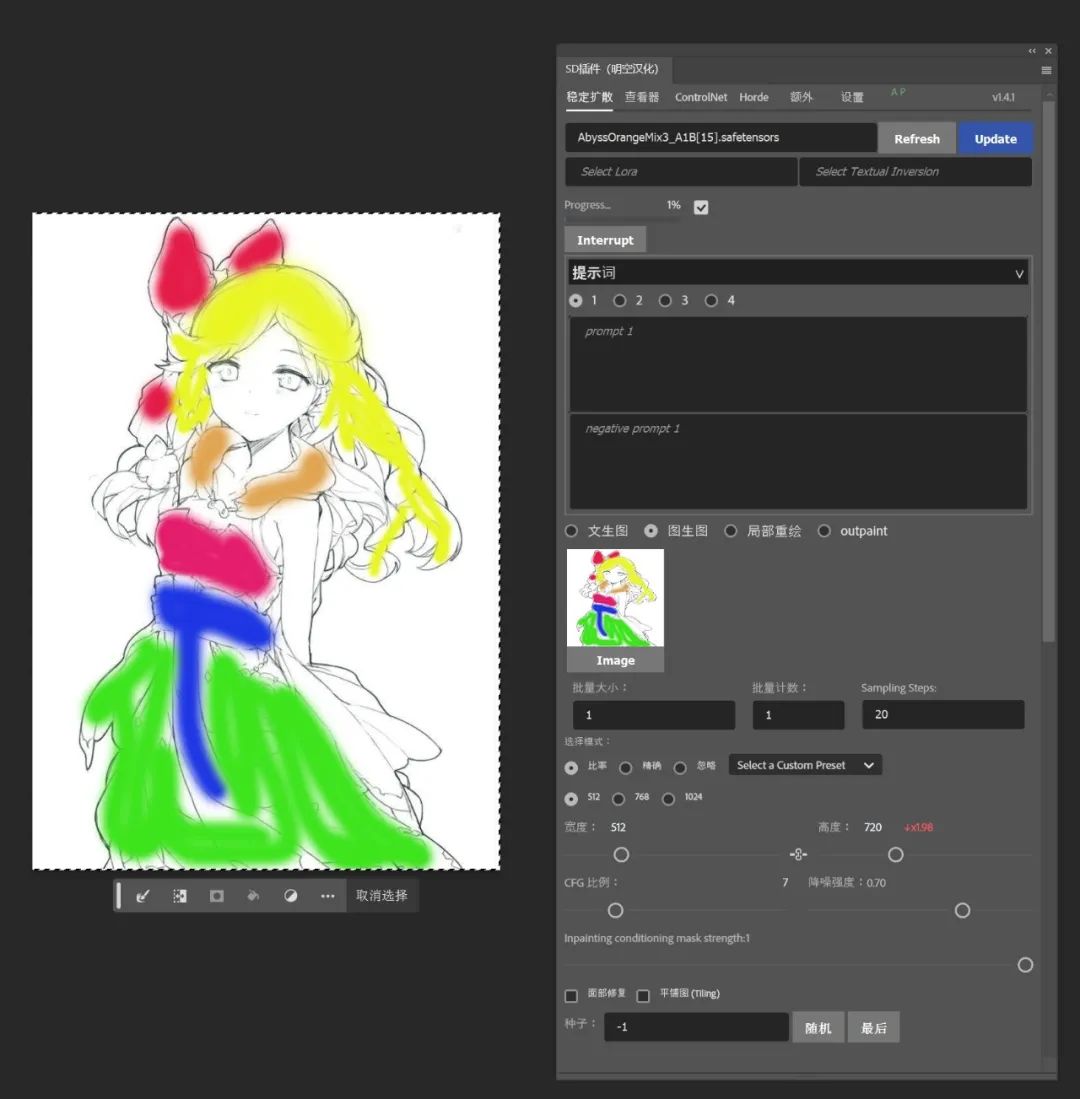Click the Interrupt button

tap(605, 240)
